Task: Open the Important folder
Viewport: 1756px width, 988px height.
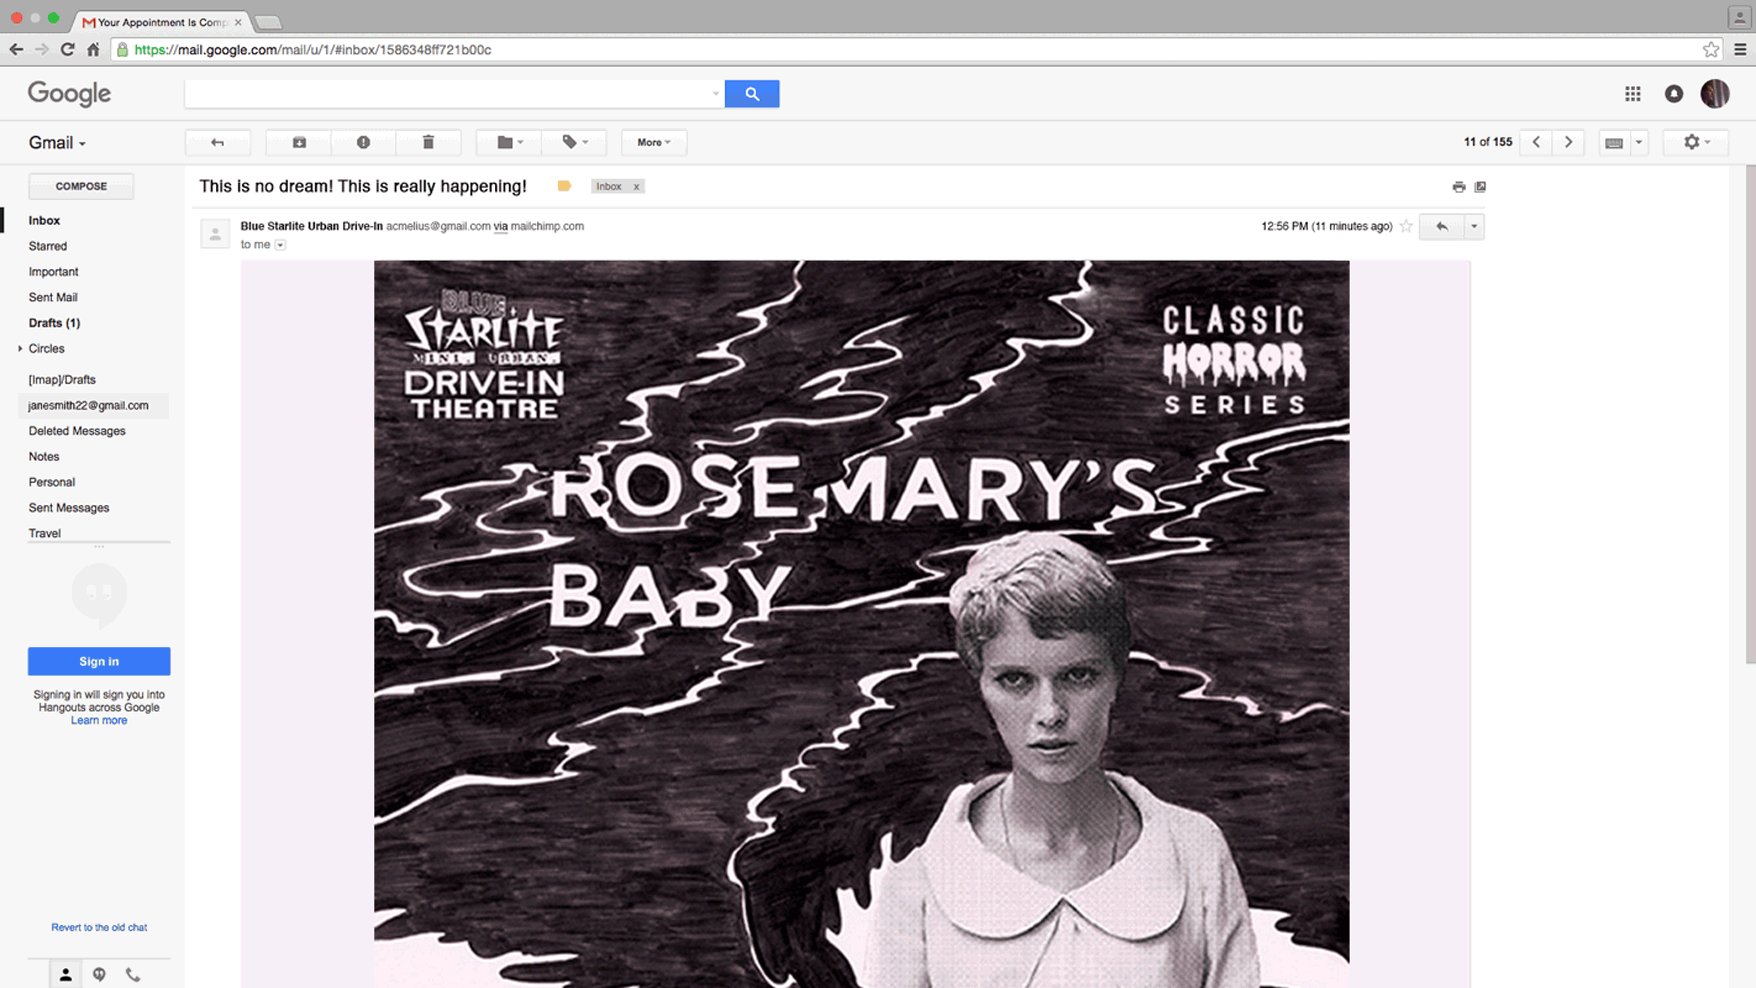Action: [x=53, y=272]
